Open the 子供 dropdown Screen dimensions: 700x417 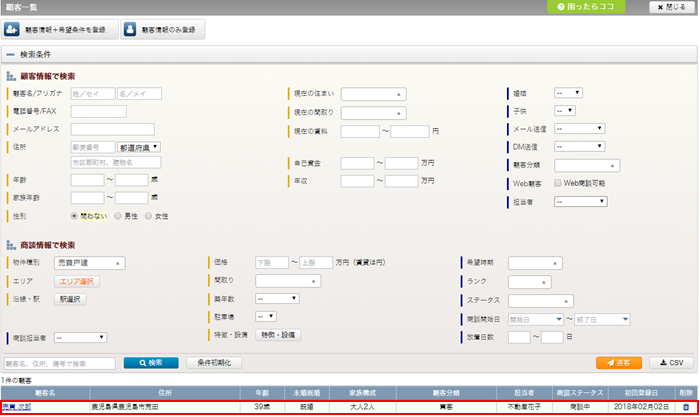pos(565,111)
